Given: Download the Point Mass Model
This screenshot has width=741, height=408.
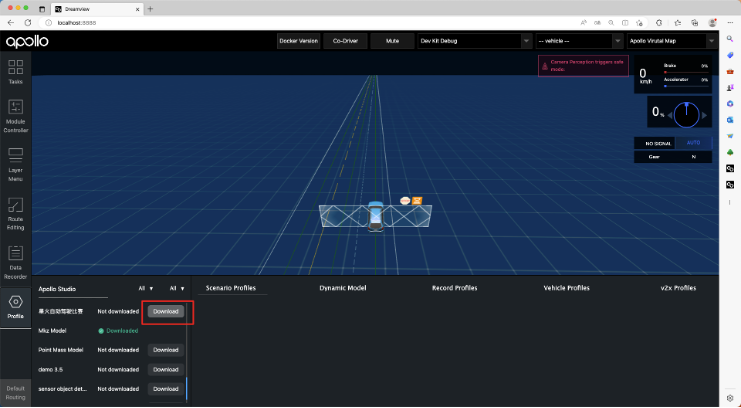Looking at the screenshot, I should point(165,350).
